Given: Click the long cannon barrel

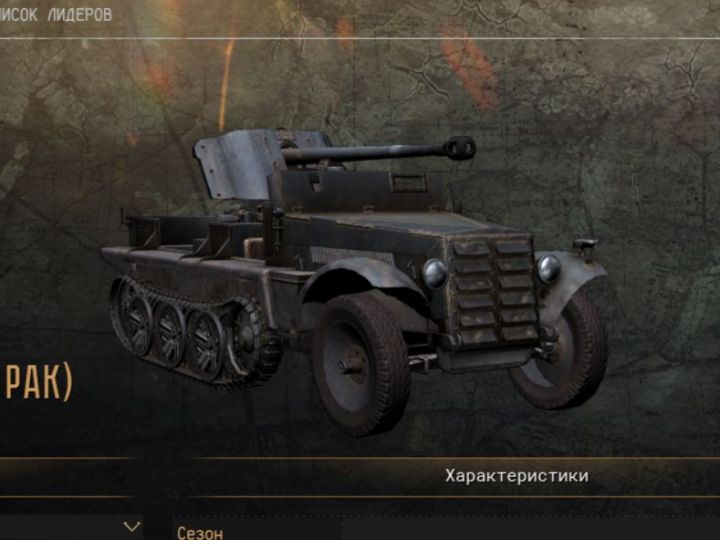Looking at the screenshot, I should tap(367, 153).
